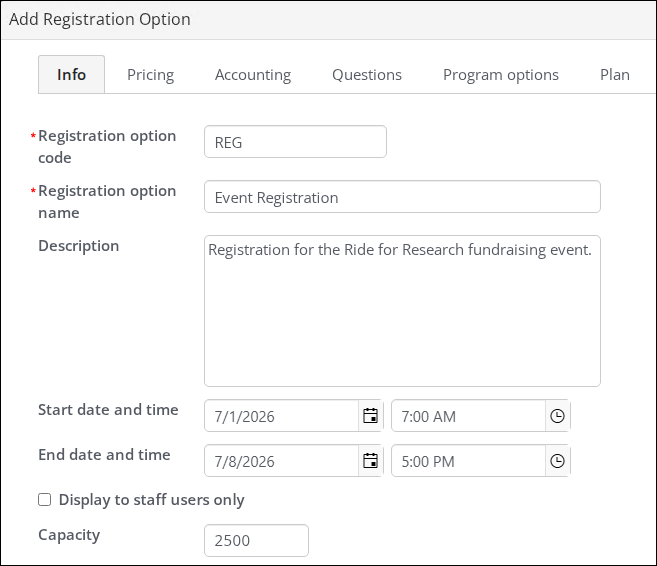Switch to the Pricing tab

click(150, 75)
